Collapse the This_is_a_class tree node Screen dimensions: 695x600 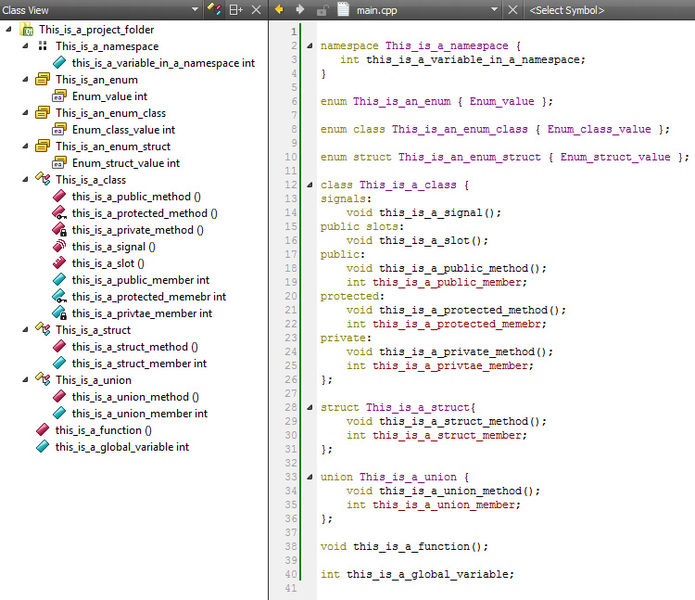(25, 180)
